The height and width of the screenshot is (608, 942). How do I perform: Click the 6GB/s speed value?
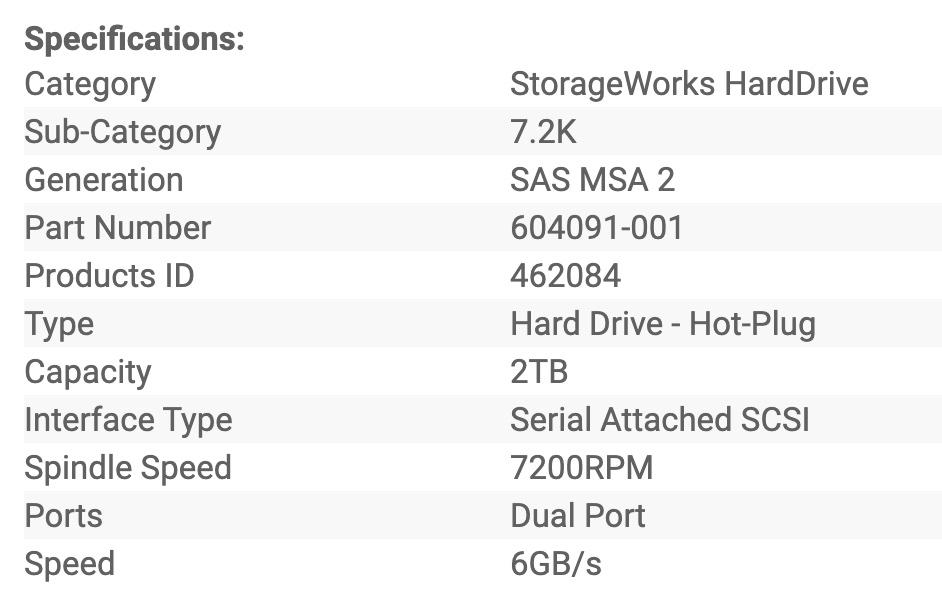pos(556,564)
